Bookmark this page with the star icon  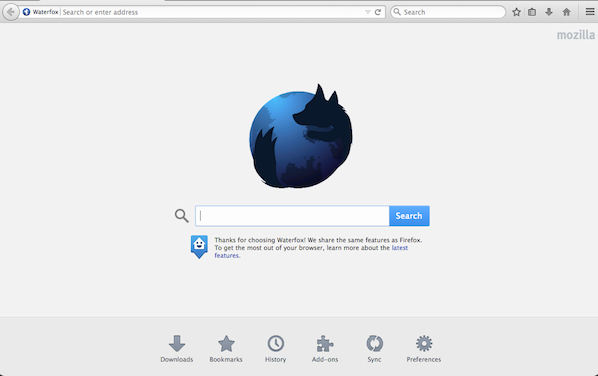(x=516, y=12)
